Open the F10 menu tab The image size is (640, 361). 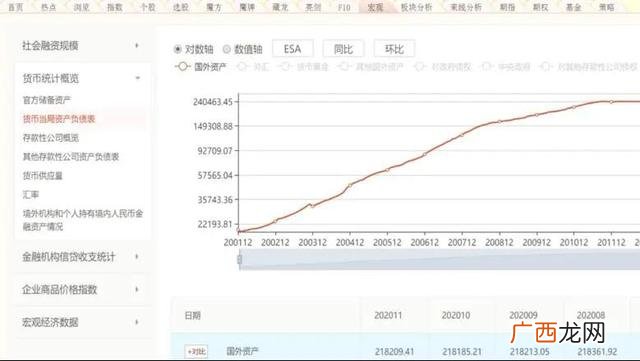tap(344, 7)
